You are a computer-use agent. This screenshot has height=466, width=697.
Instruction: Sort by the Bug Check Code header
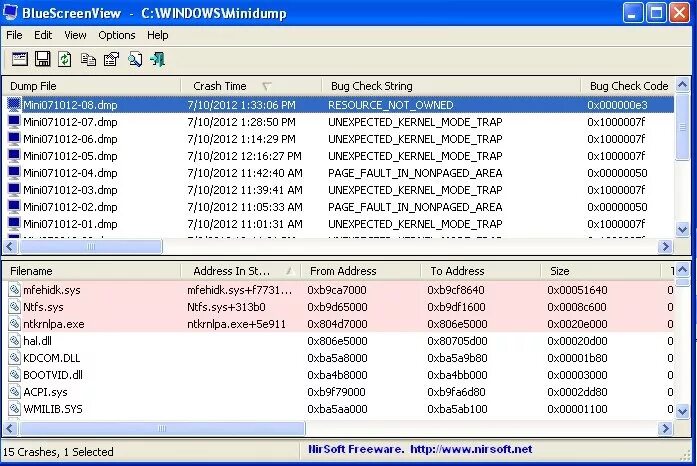tap(628, 86)
